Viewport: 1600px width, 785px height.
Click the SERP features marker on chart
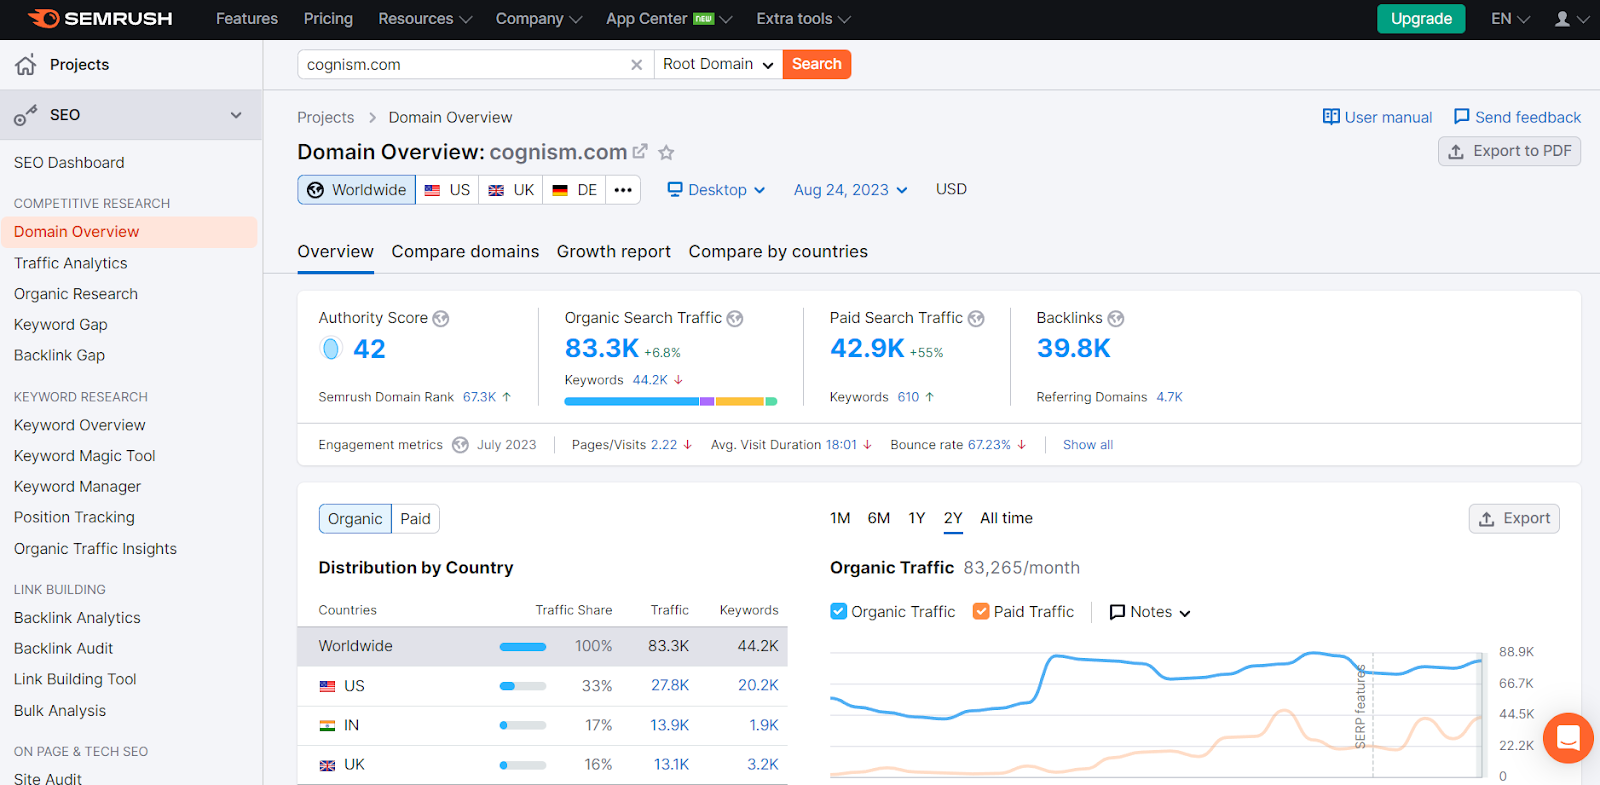tap(1360, 707)
